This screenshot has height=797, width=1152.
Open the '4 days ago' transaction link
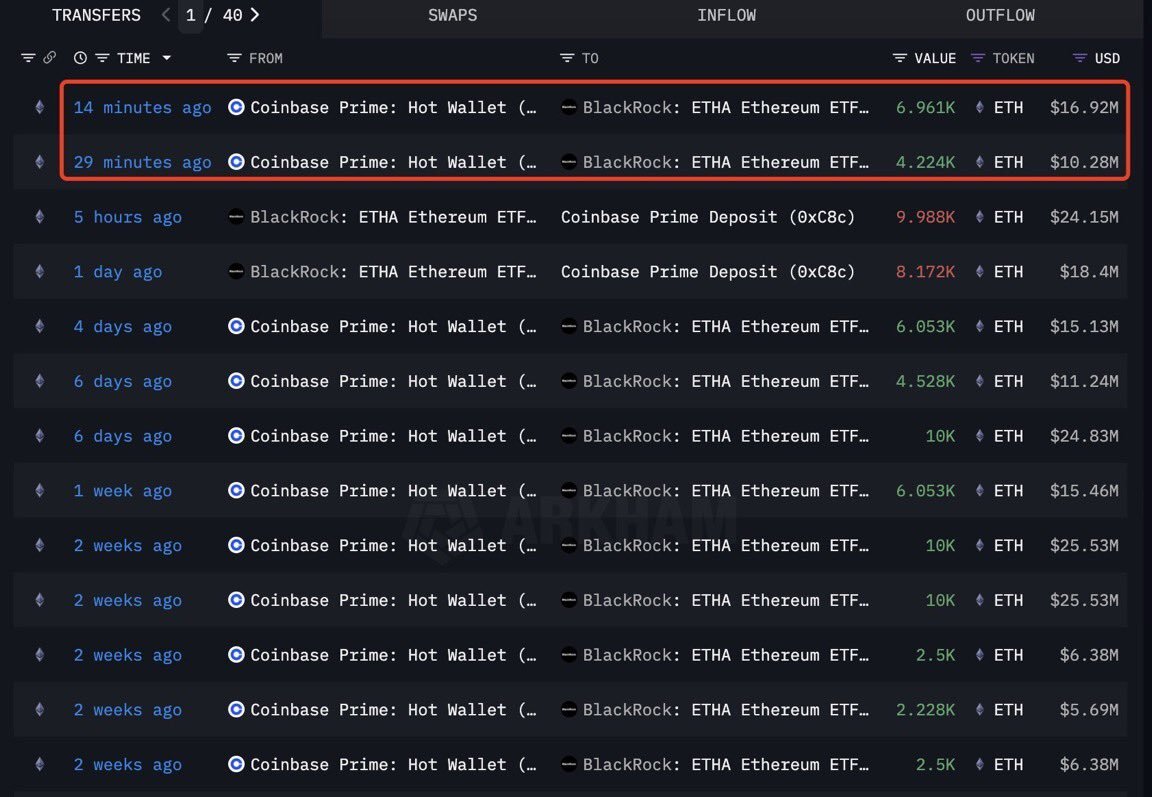123,326
